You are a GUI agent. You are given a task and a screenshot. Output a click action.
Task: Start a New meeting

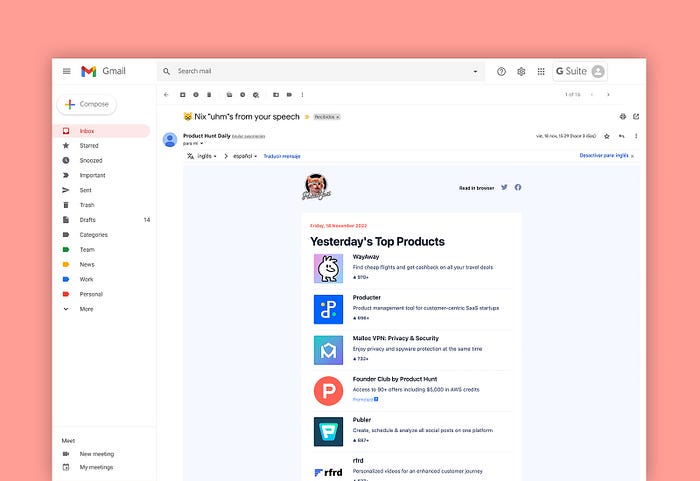click(x=97, y=454)
